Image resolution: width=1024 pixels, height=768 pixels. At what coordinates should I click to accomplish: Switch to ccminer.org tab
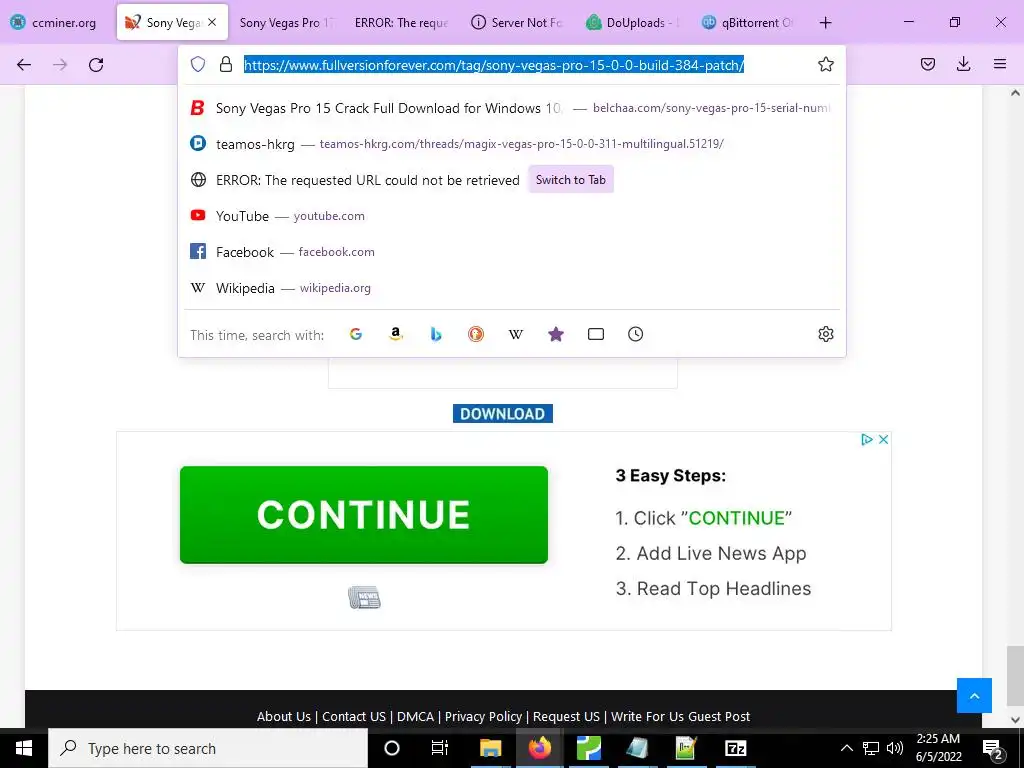click(x=54, y=22)
